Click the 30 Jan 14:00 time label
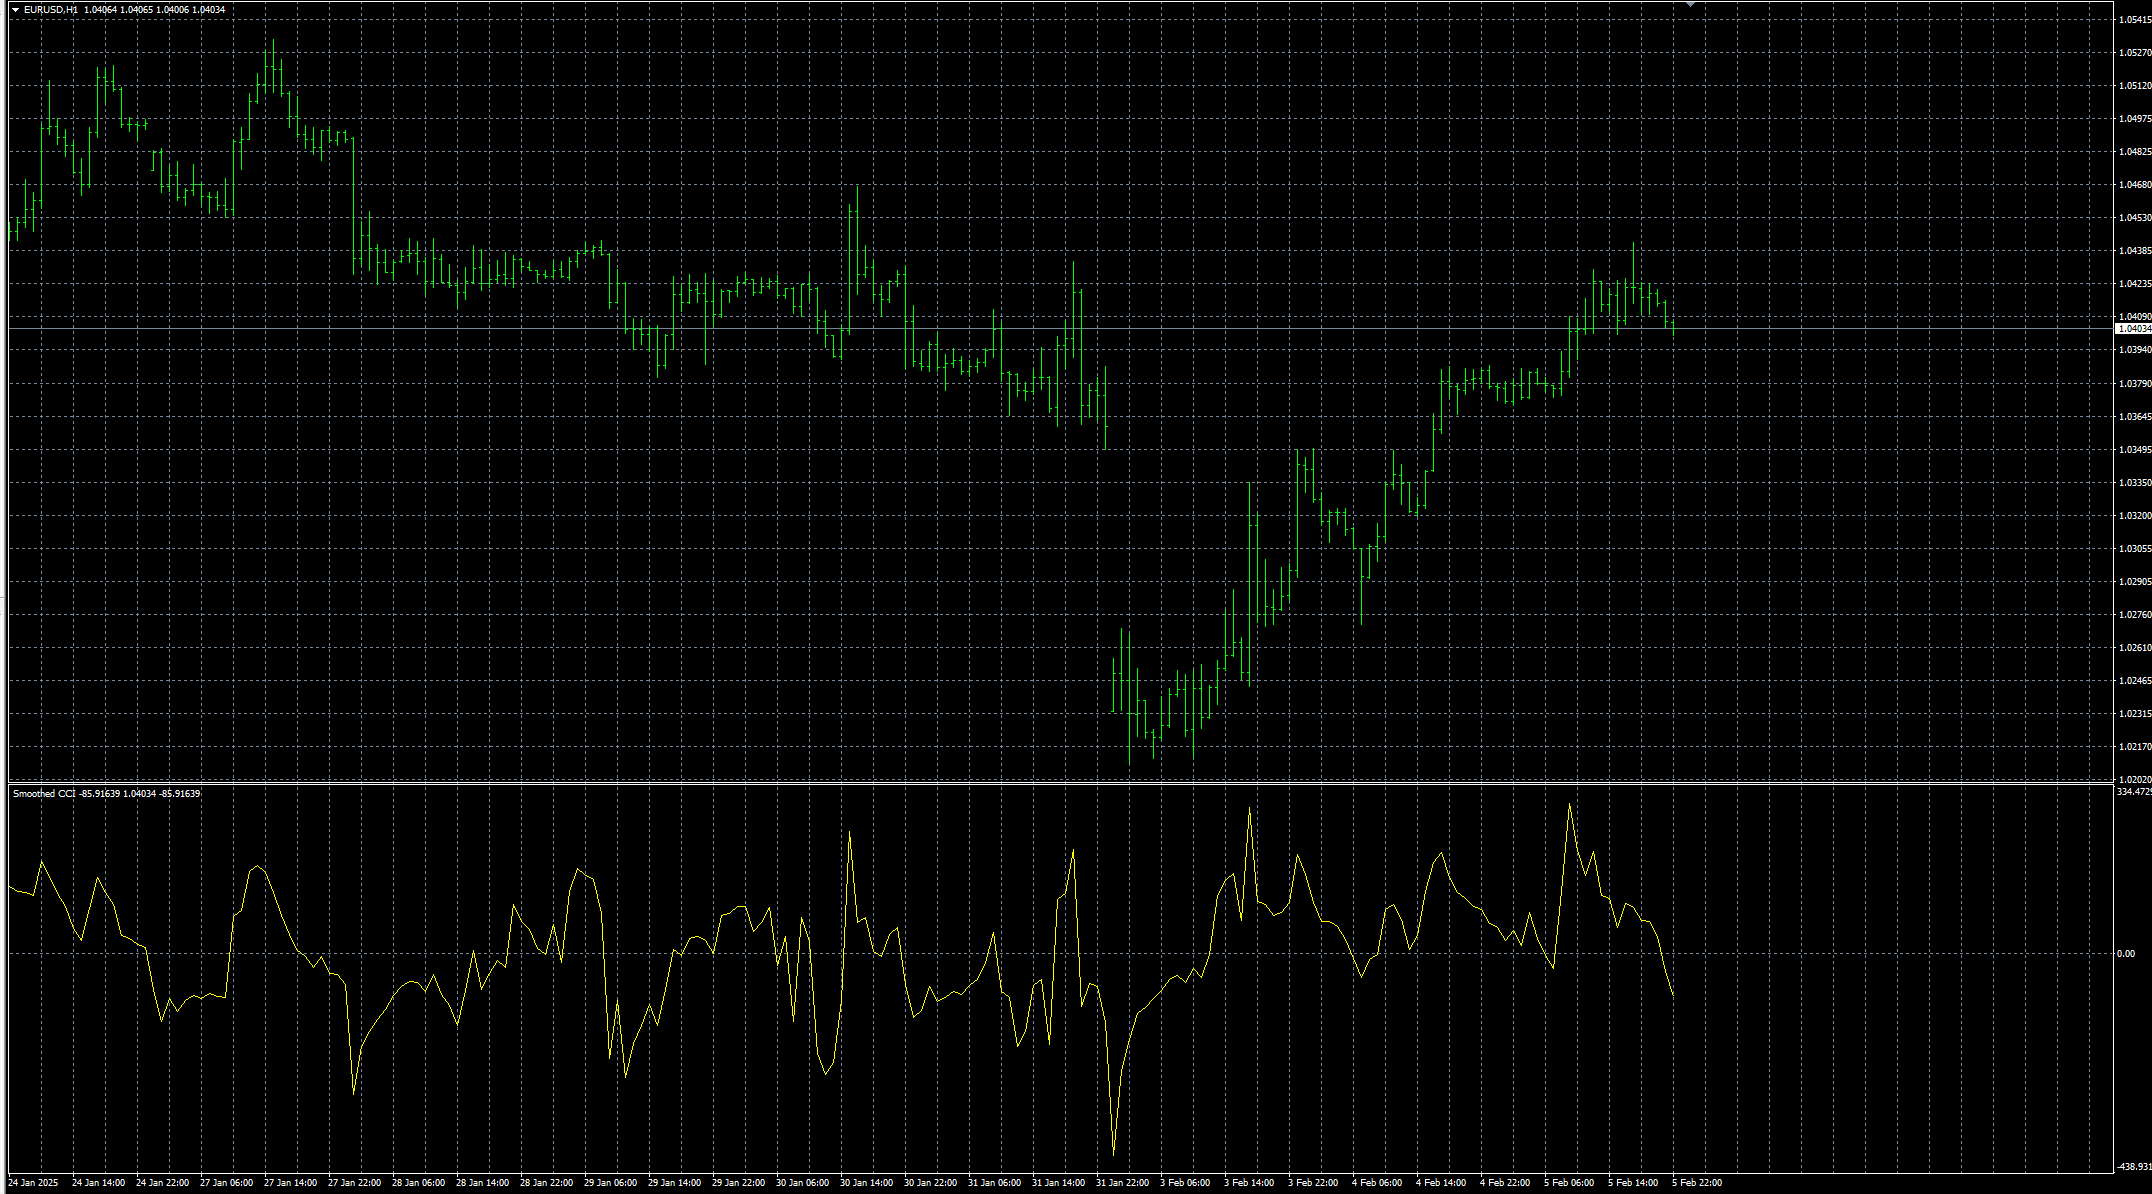Image resolution: width=2152 pixels, height=1194 pixels. click(867, 1183)
